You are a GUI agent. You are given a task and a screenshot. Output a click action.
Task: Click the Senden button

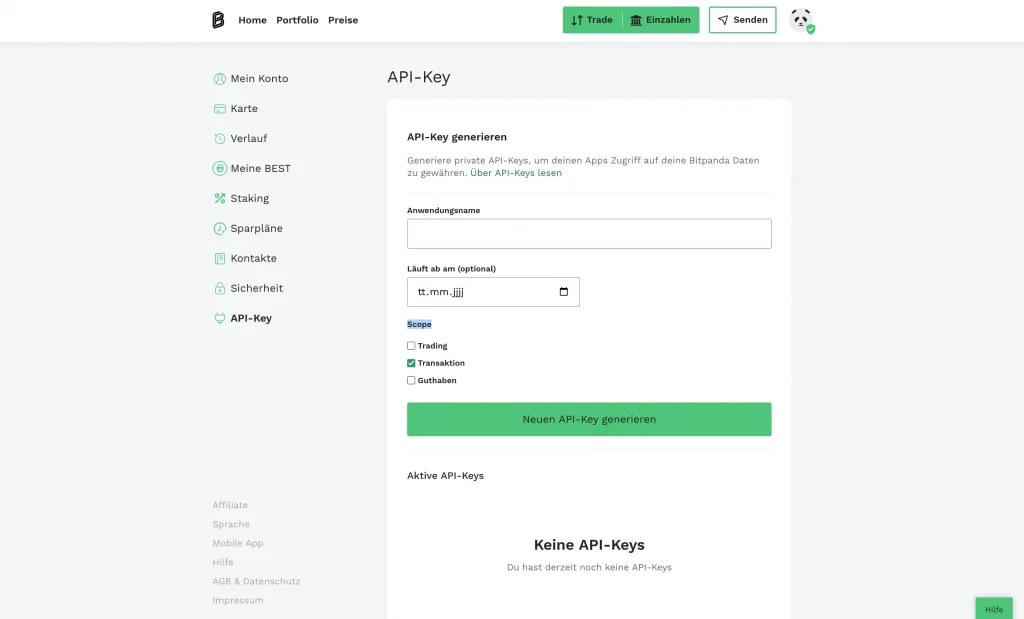click(742, 20)
